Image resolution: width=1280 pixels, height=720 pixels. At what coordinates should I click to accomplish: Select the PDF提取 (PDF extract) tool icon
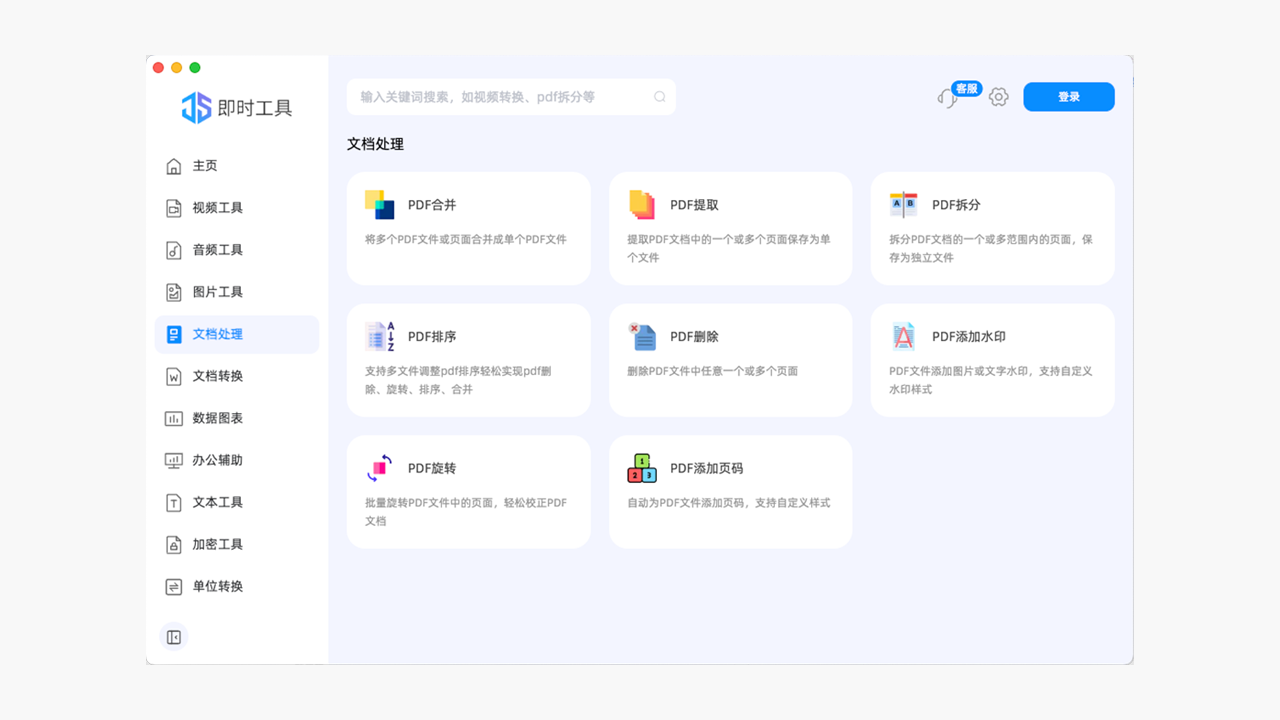pyautogui.click(x=640, y=204)
